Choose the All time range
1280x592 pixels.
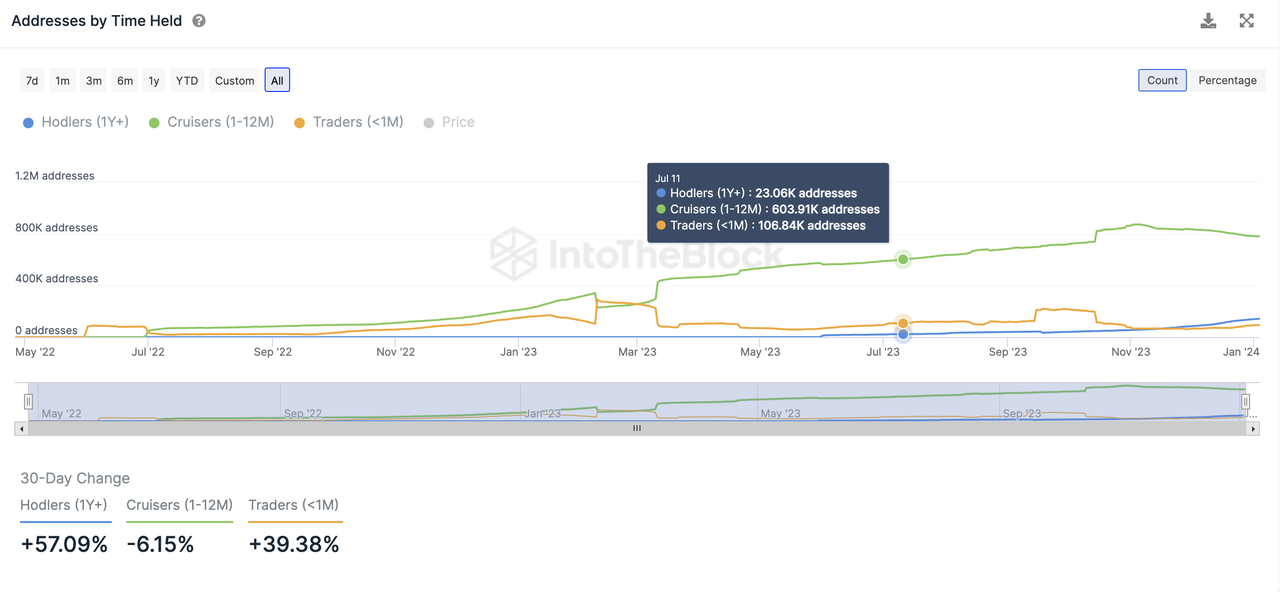click(277, 80)
